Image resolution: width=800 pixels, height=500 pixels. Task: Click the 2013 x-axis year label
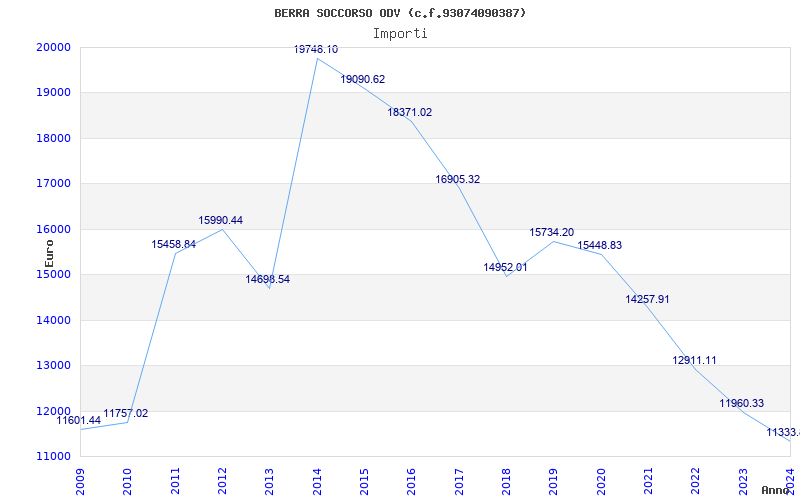point(269,482)
